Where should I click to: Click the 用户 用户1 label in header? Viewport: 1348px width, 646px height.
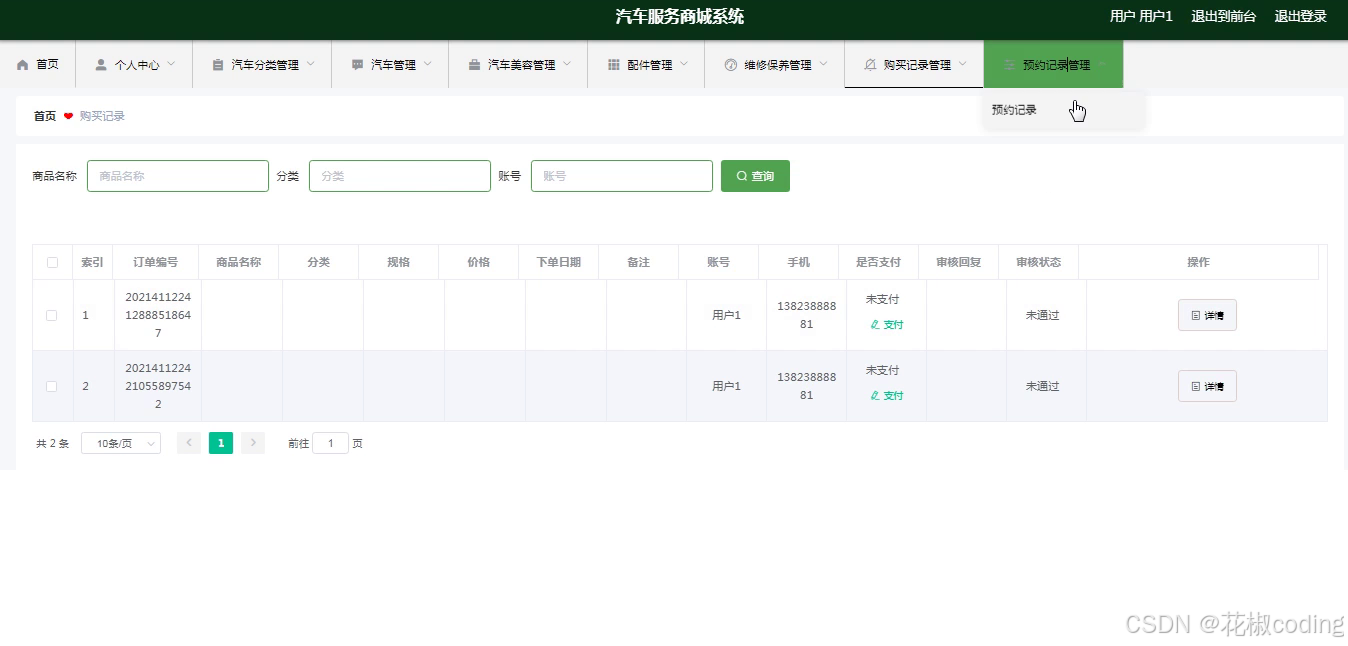(1141, 16)
